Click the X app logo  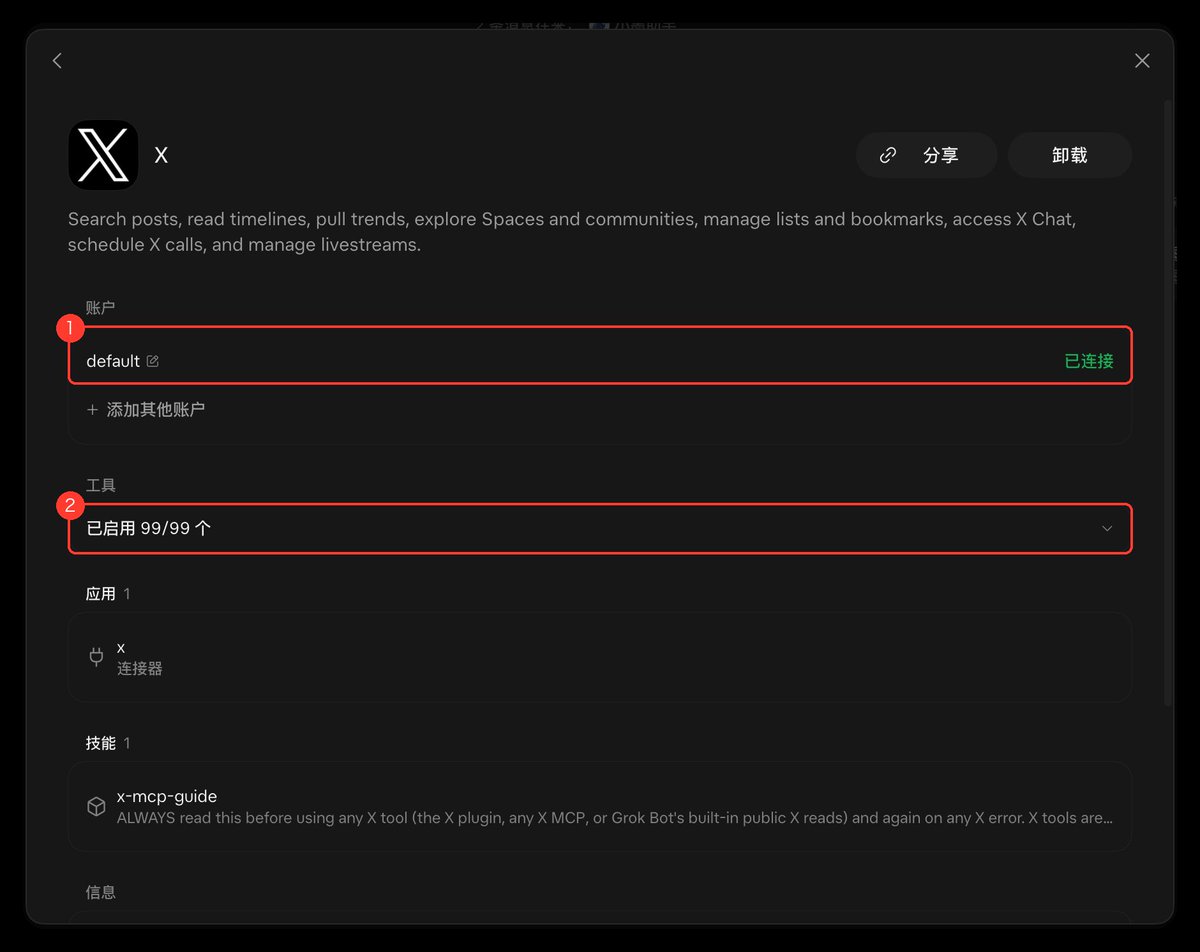coord(103,155)
